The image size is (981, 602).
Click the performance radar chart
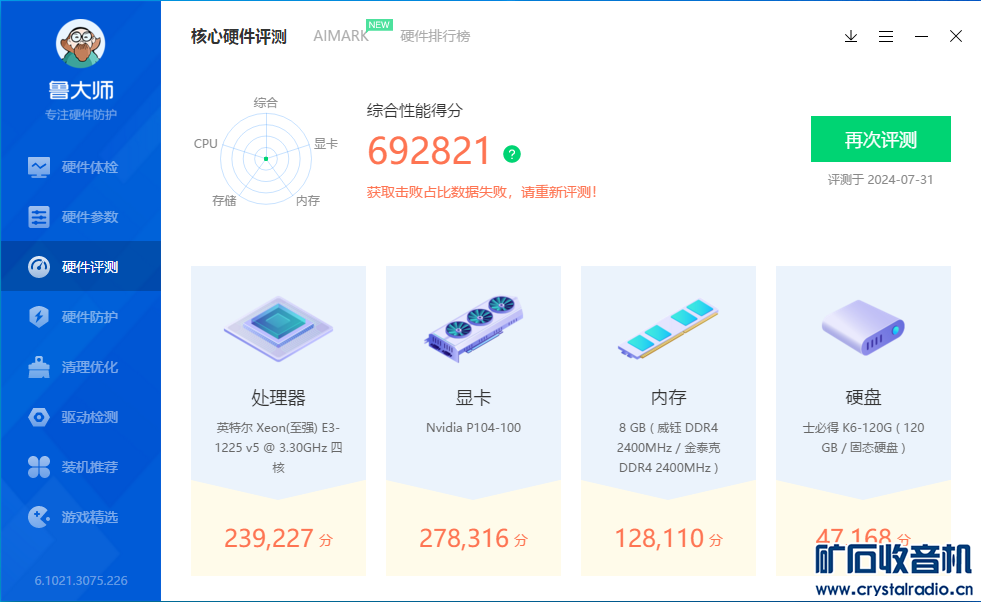[x=266, y=159]
